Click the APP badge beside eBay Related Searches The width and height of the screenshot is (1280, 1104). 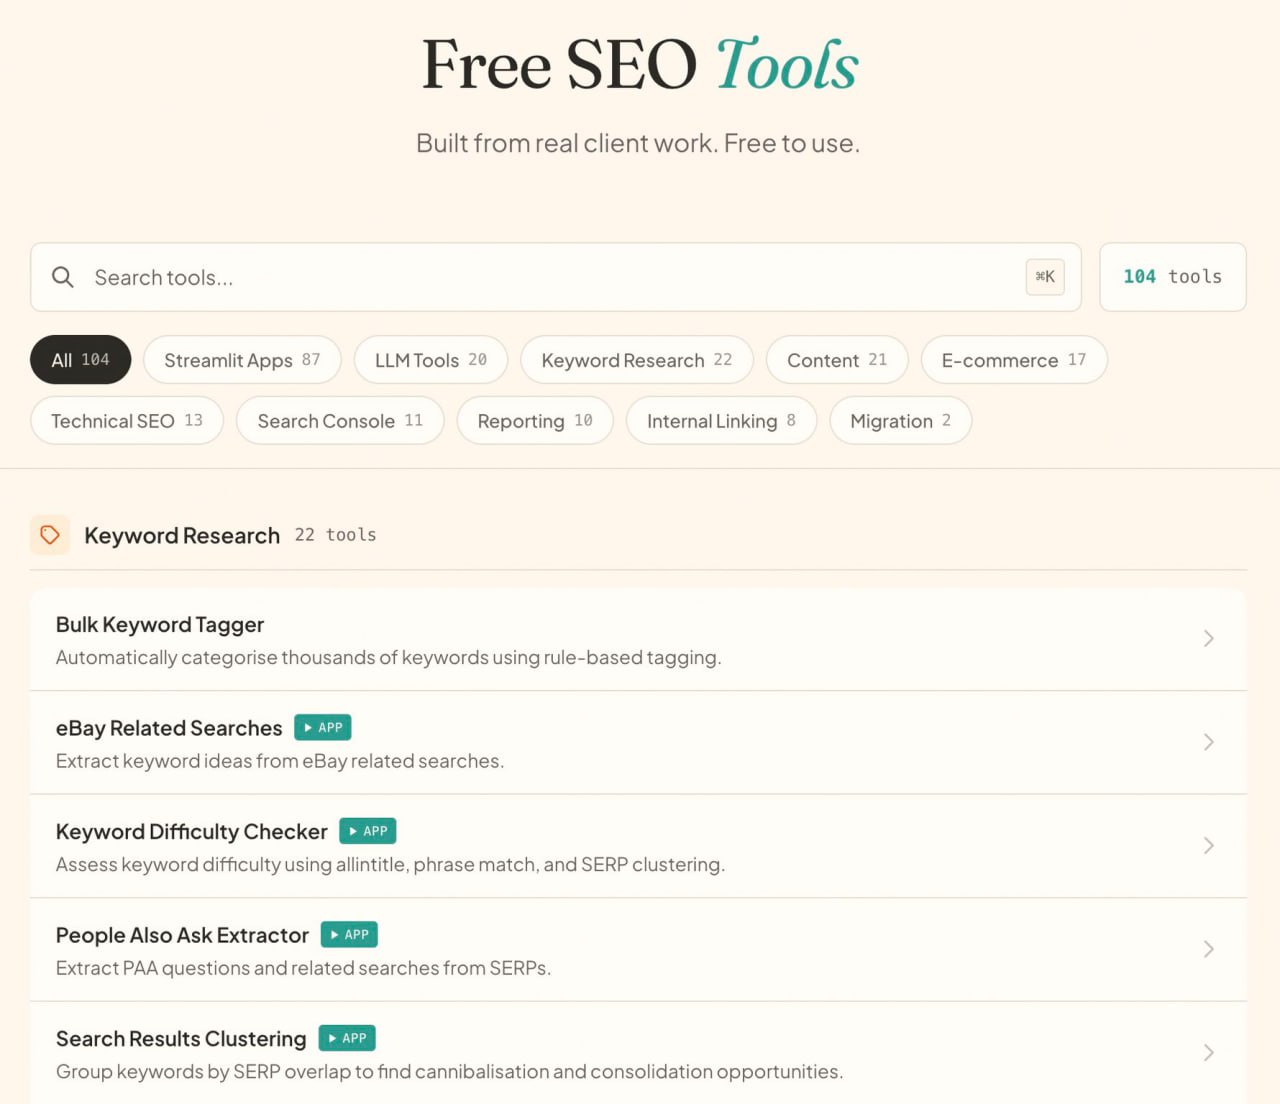click(x=323, y=728)
